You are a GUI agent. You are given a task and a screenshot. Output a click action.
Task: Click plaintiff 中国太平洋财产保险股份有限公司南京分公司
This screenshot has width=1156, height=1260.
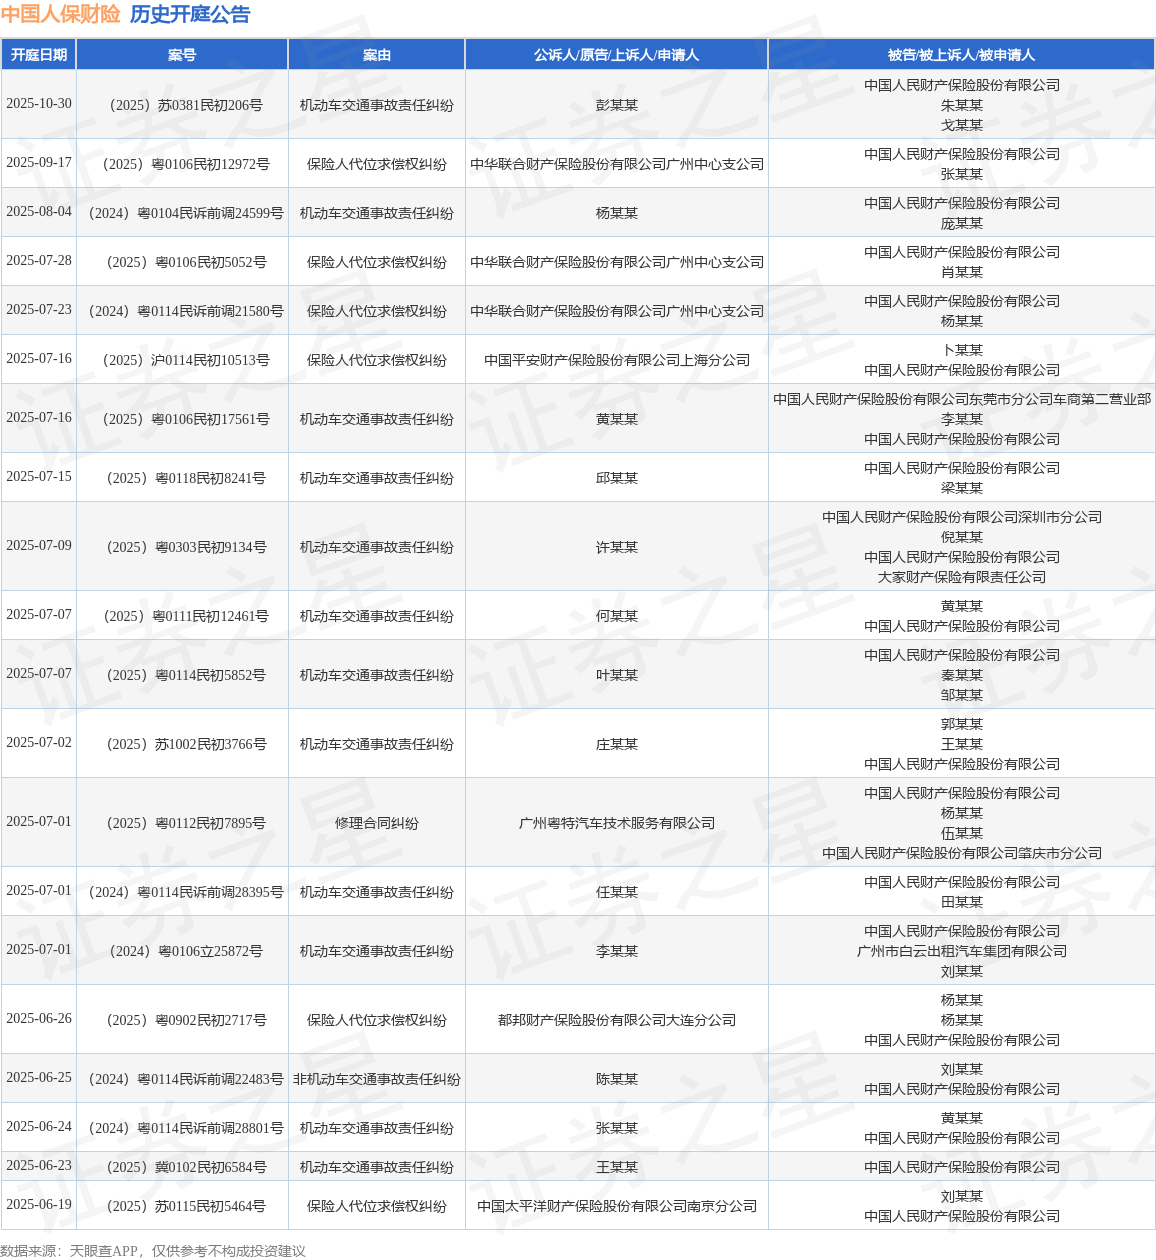(x=617, y=1206)
